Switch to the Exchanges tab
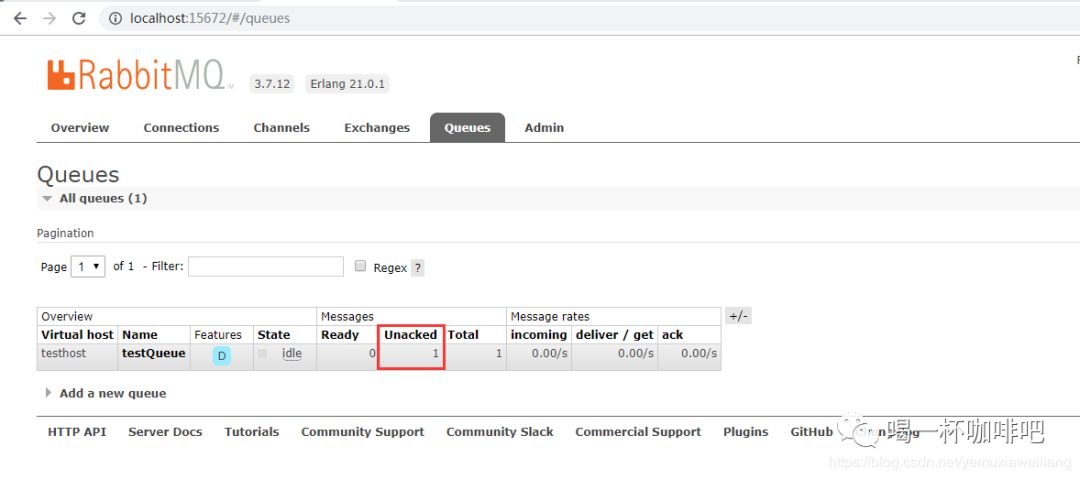 [377, 128]
